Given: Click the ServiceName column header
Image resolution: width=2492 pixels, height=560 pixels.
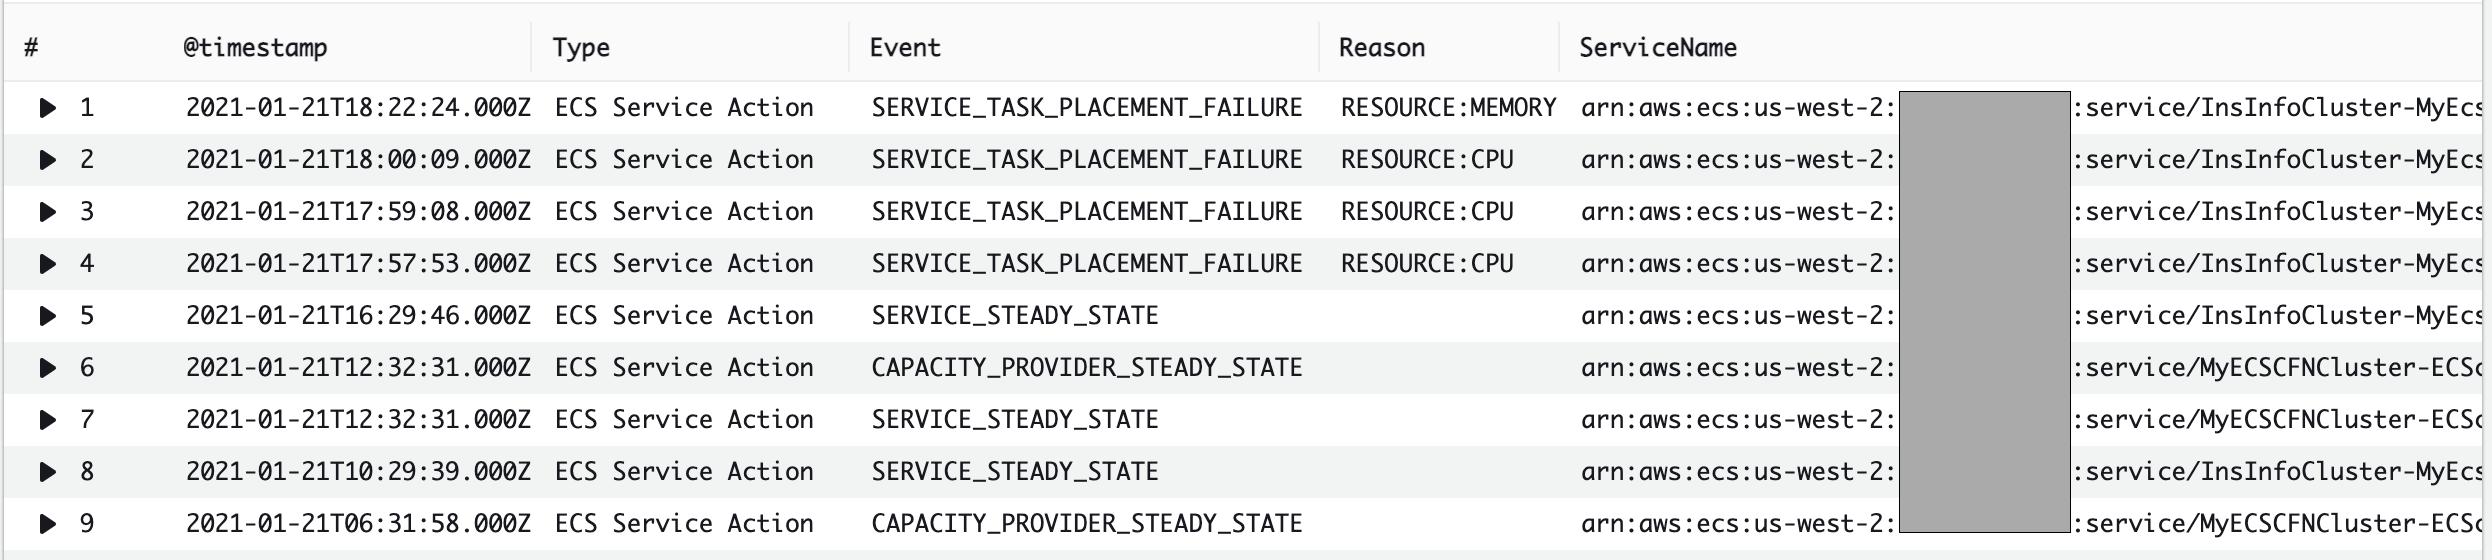Looking at the screenshot, I should pos(1657,48).
